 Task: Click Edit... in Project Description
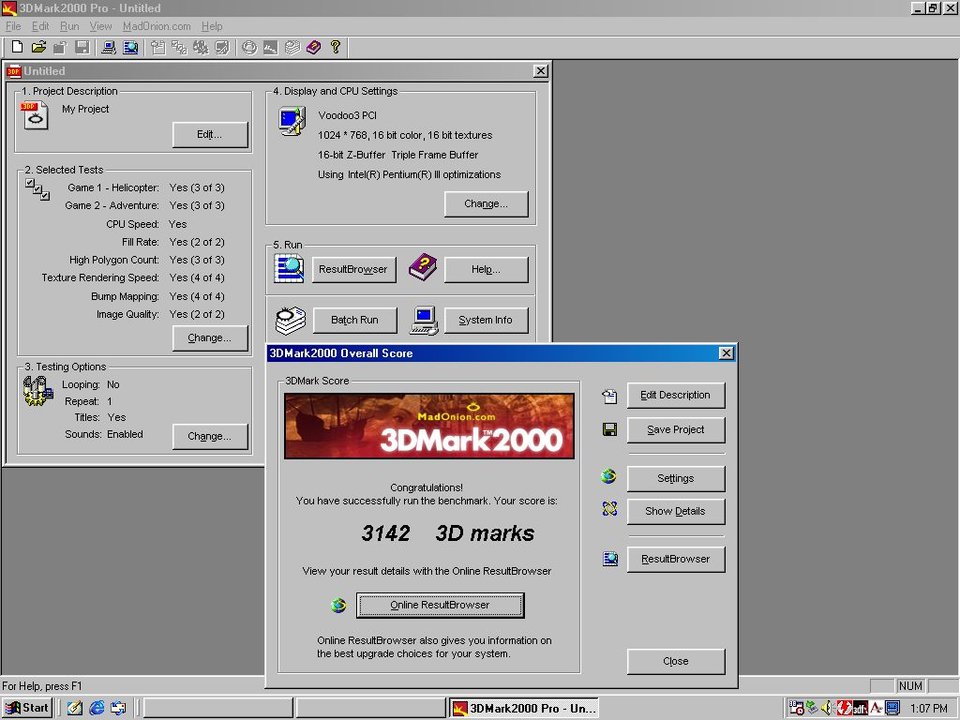pos(210,135)
